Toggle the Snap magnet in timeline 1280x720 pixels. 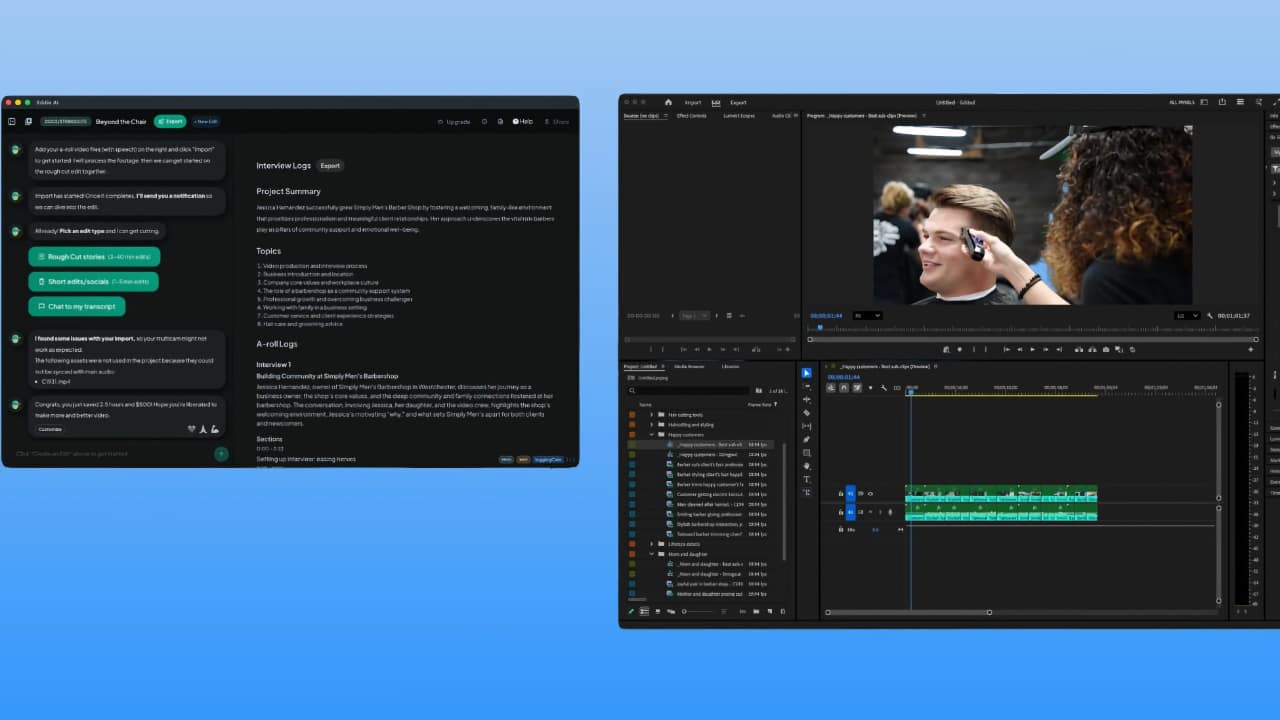pos(844,387)
